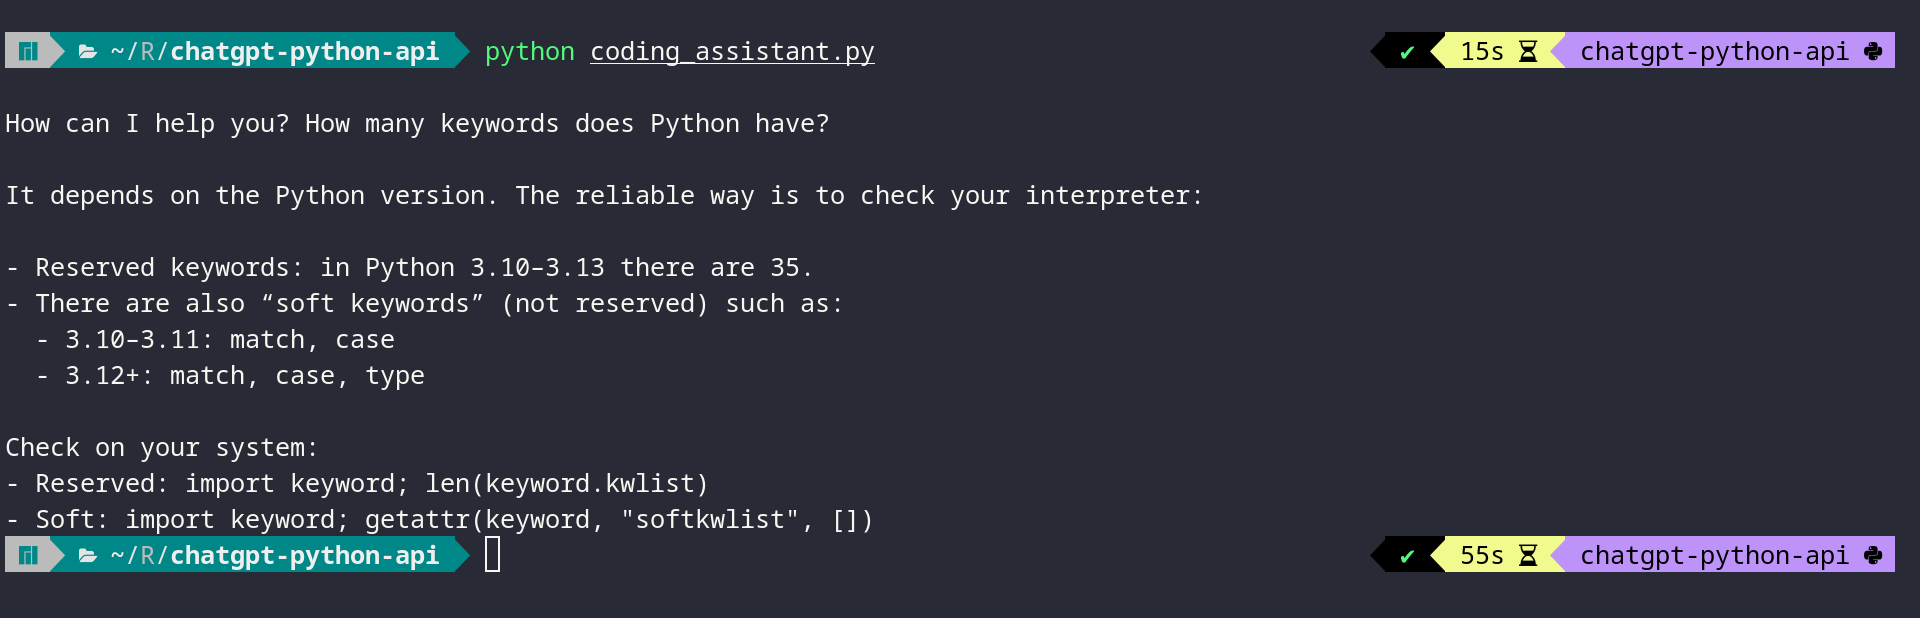Click the hourglass icon next to 55s
Image resolution: width=1920 pixels, height=618 pixels.
click(x=1528, y=555)
